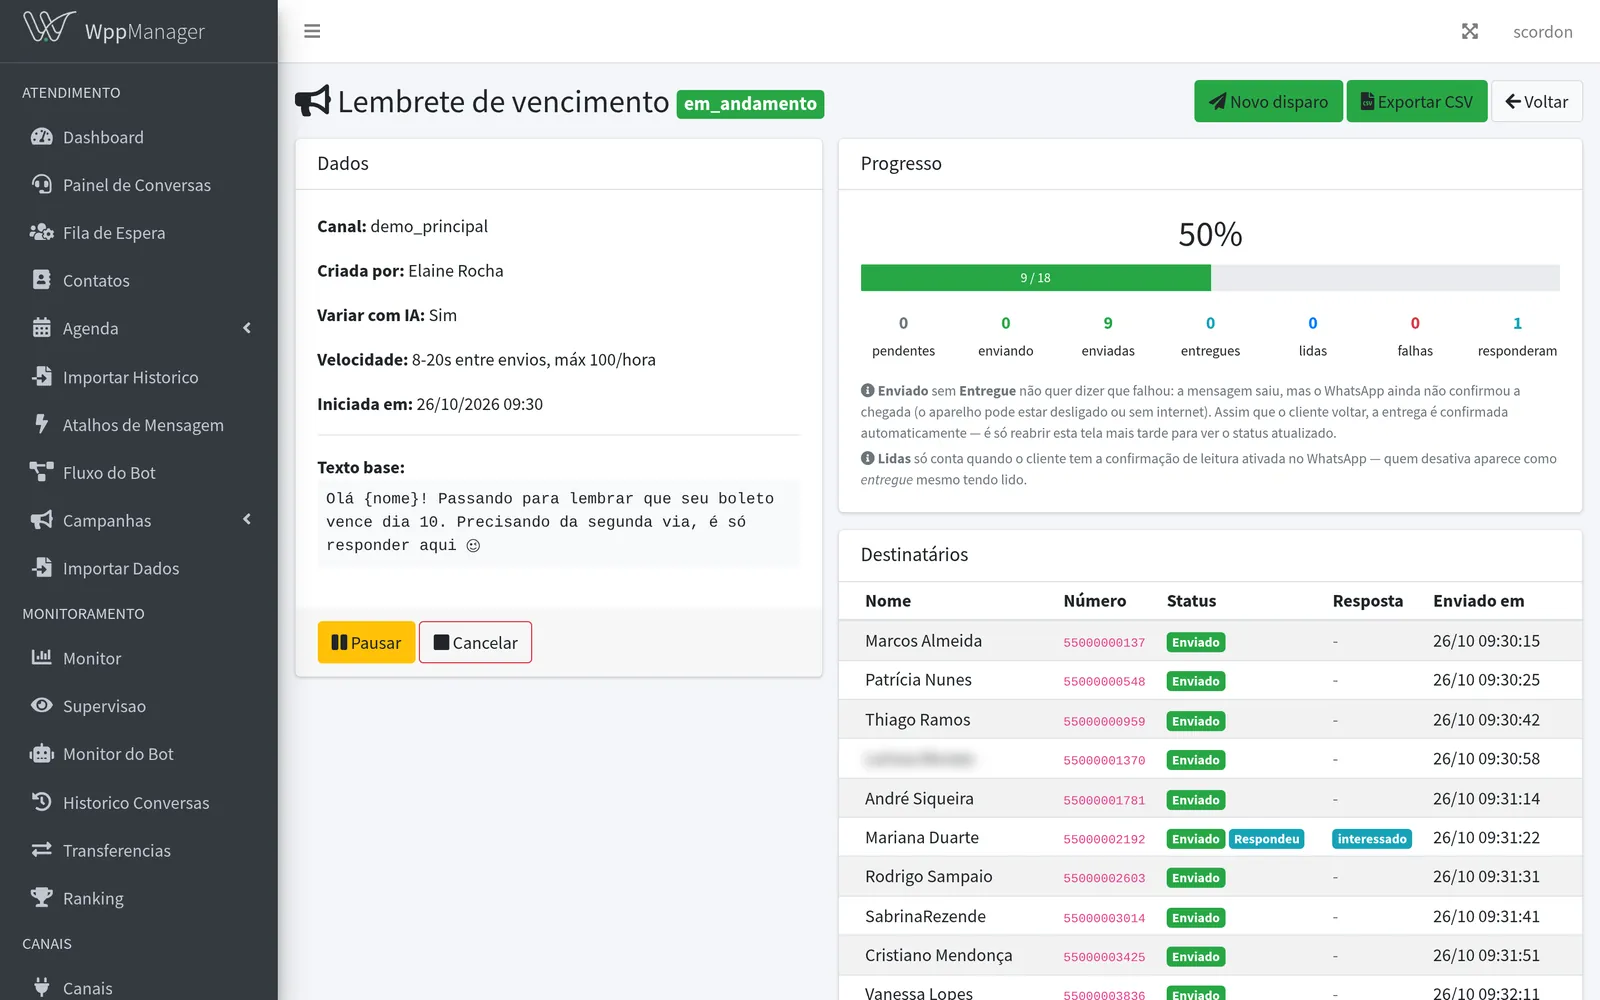Image resolution: width=1600 pixels, height=1000 pixels.
Task: Click the Número column header
Action: [x=1094, y=600]
